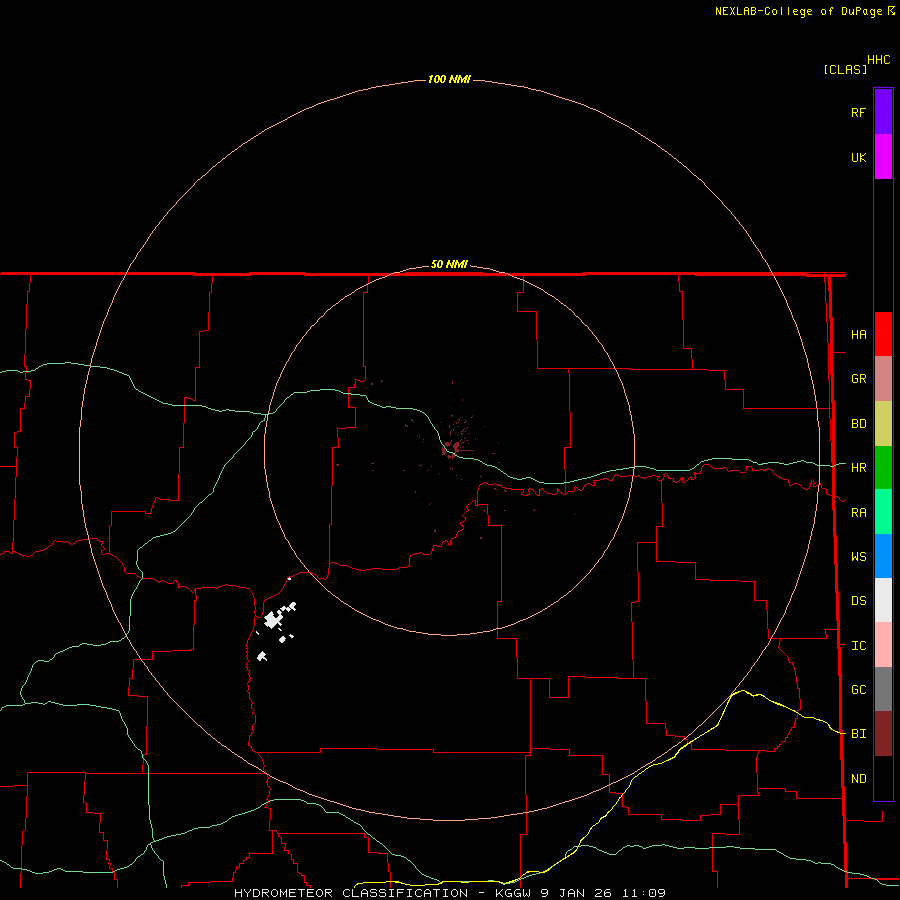Click the RA legend label
Image resolution: width=900 pixels, height=900 pixels.
tap(858, 513)
